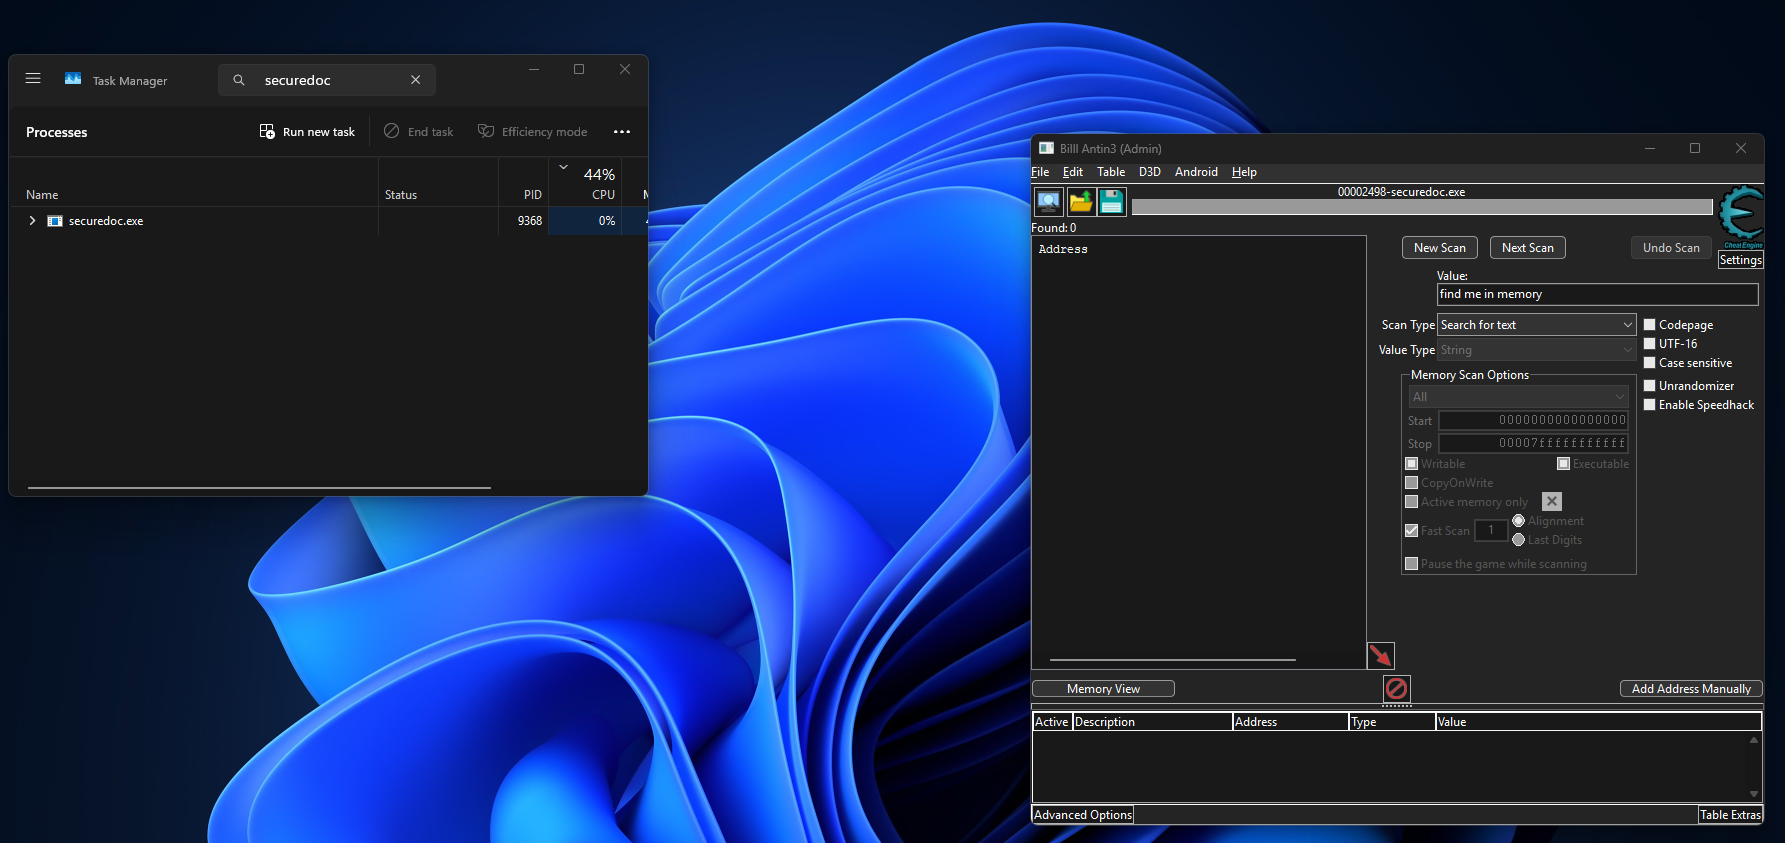Click the red no-entry clear list icon
This screenshot has height=843, width=1785.
1397,688
